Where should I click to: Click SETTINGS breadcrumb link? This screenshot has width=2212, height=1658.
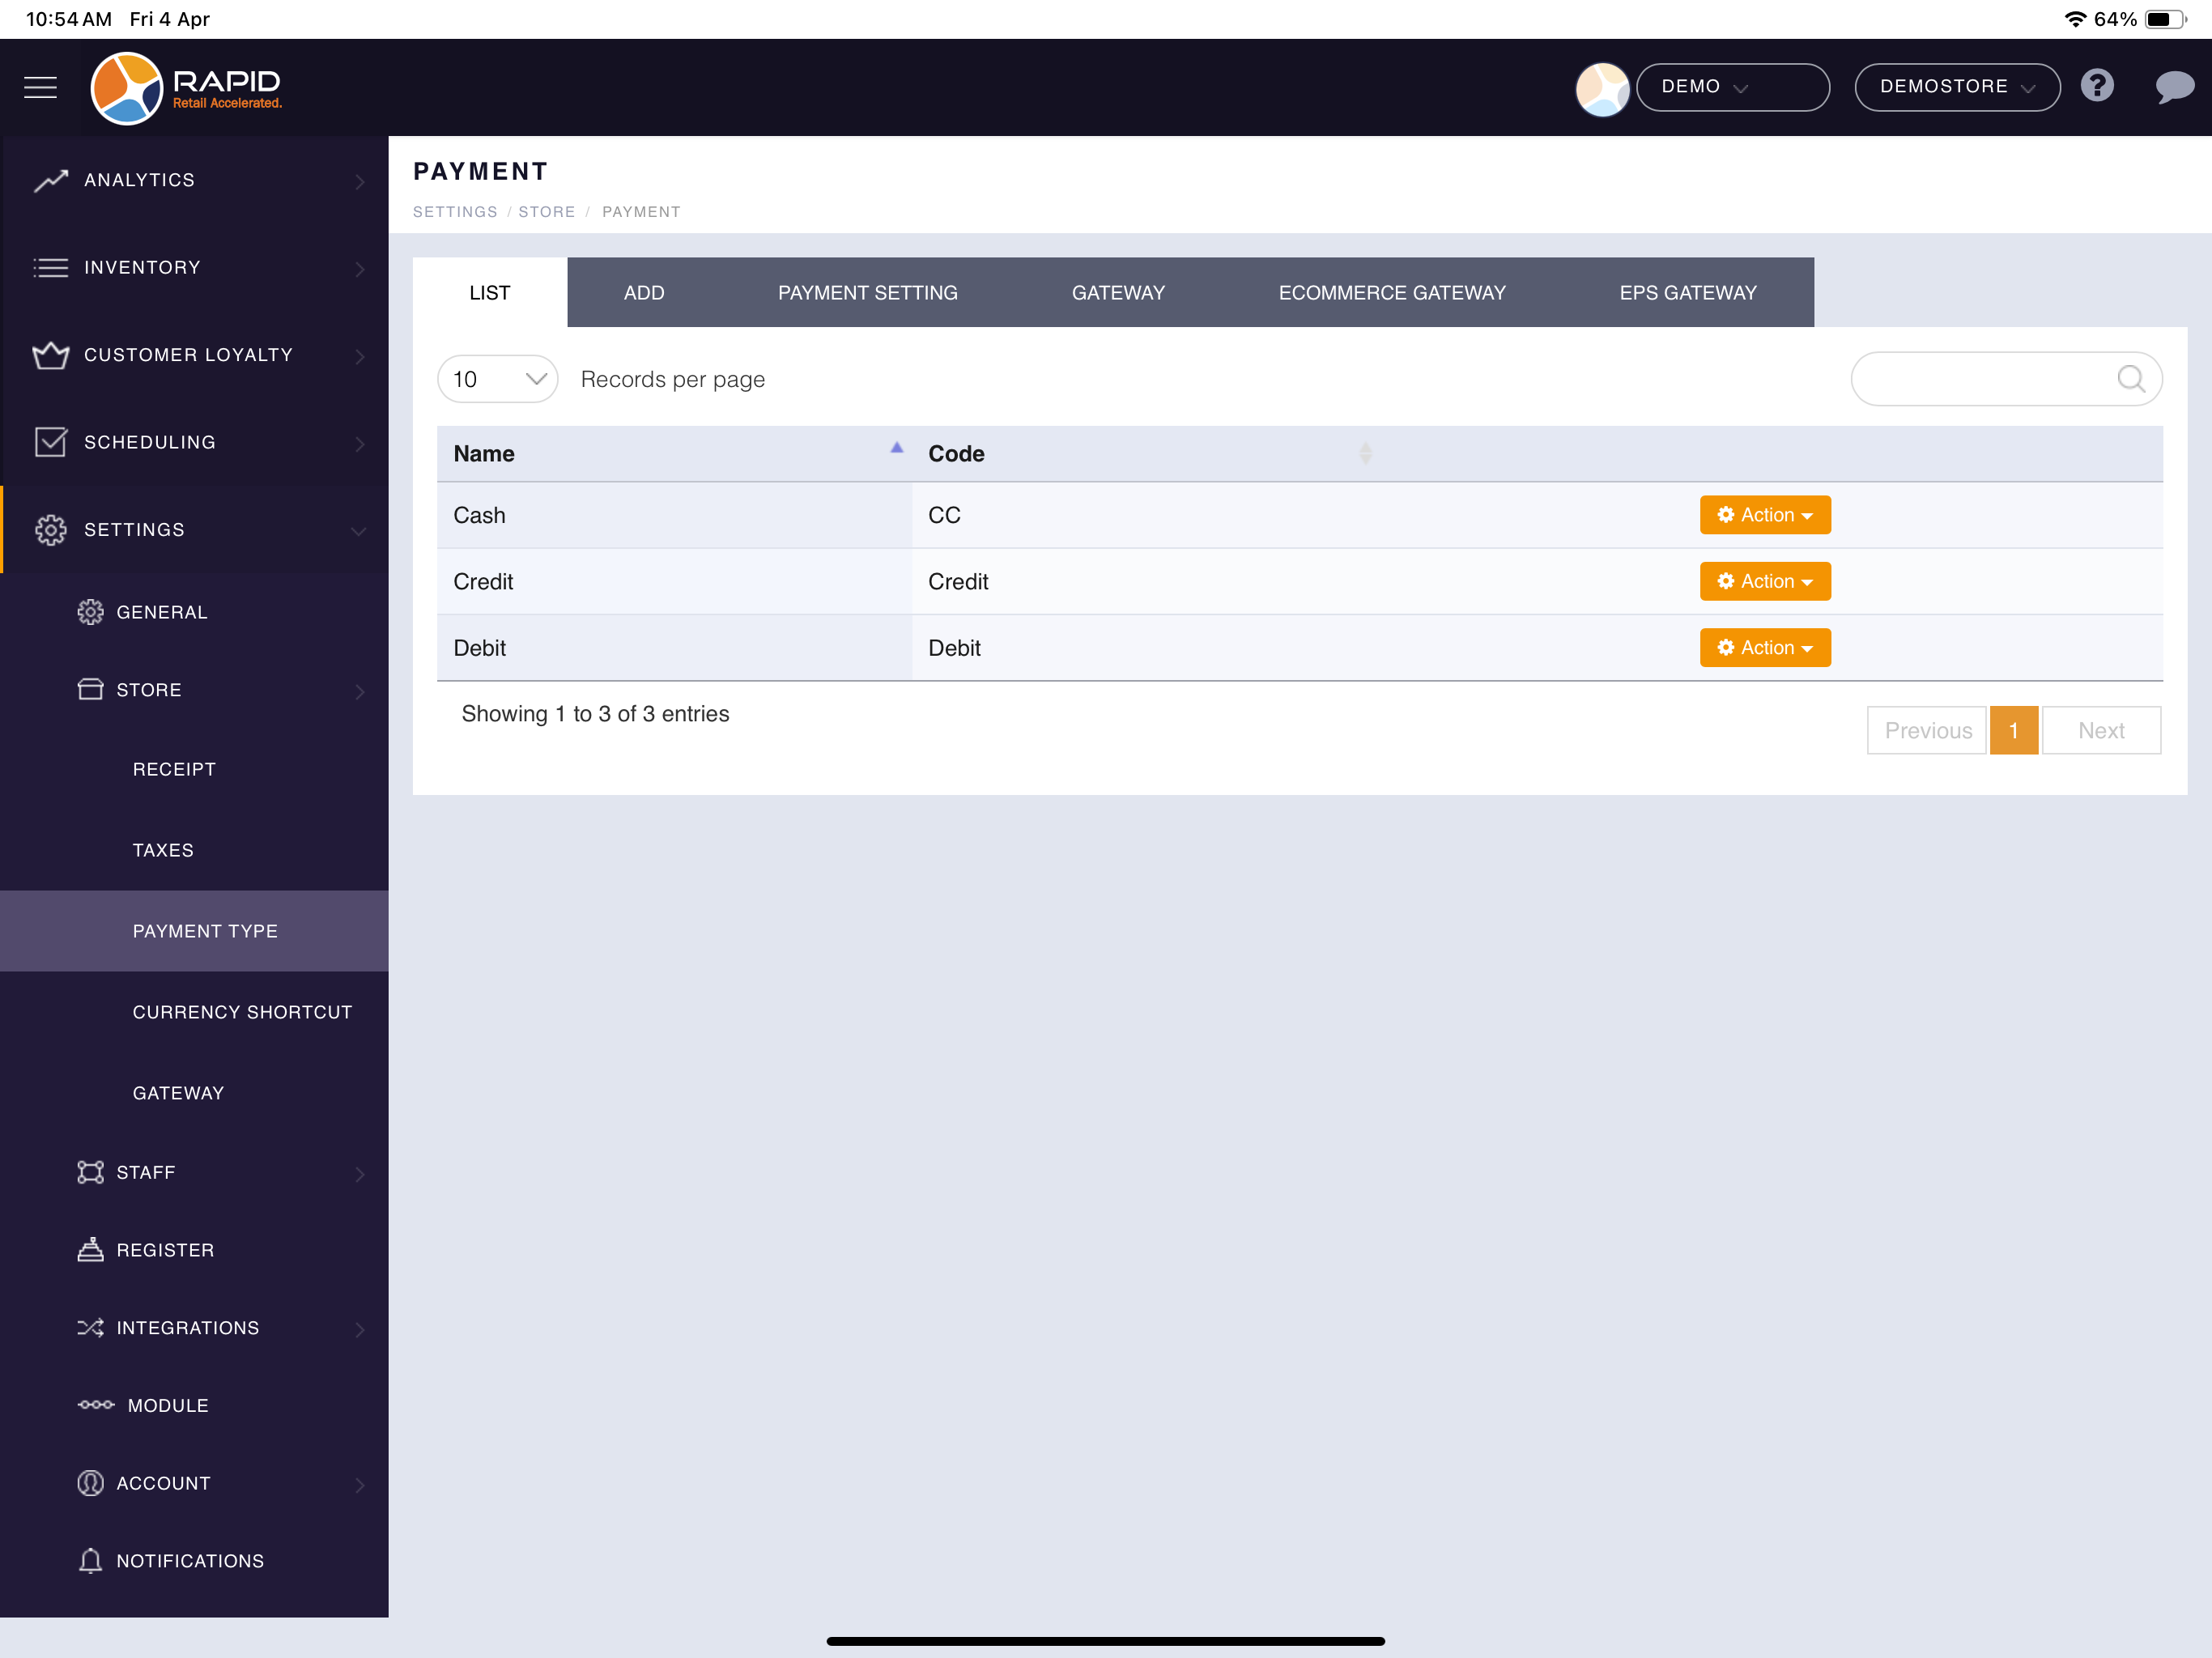point(455,212)
